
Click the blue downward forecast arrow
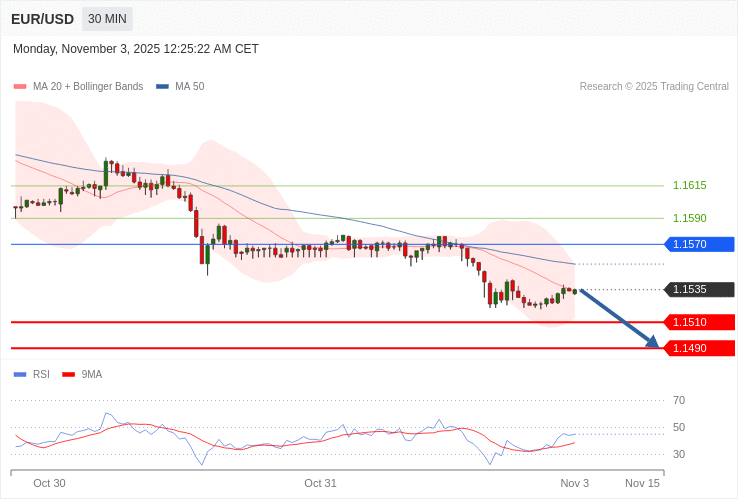pyautogui.click(x=619, y=318)
